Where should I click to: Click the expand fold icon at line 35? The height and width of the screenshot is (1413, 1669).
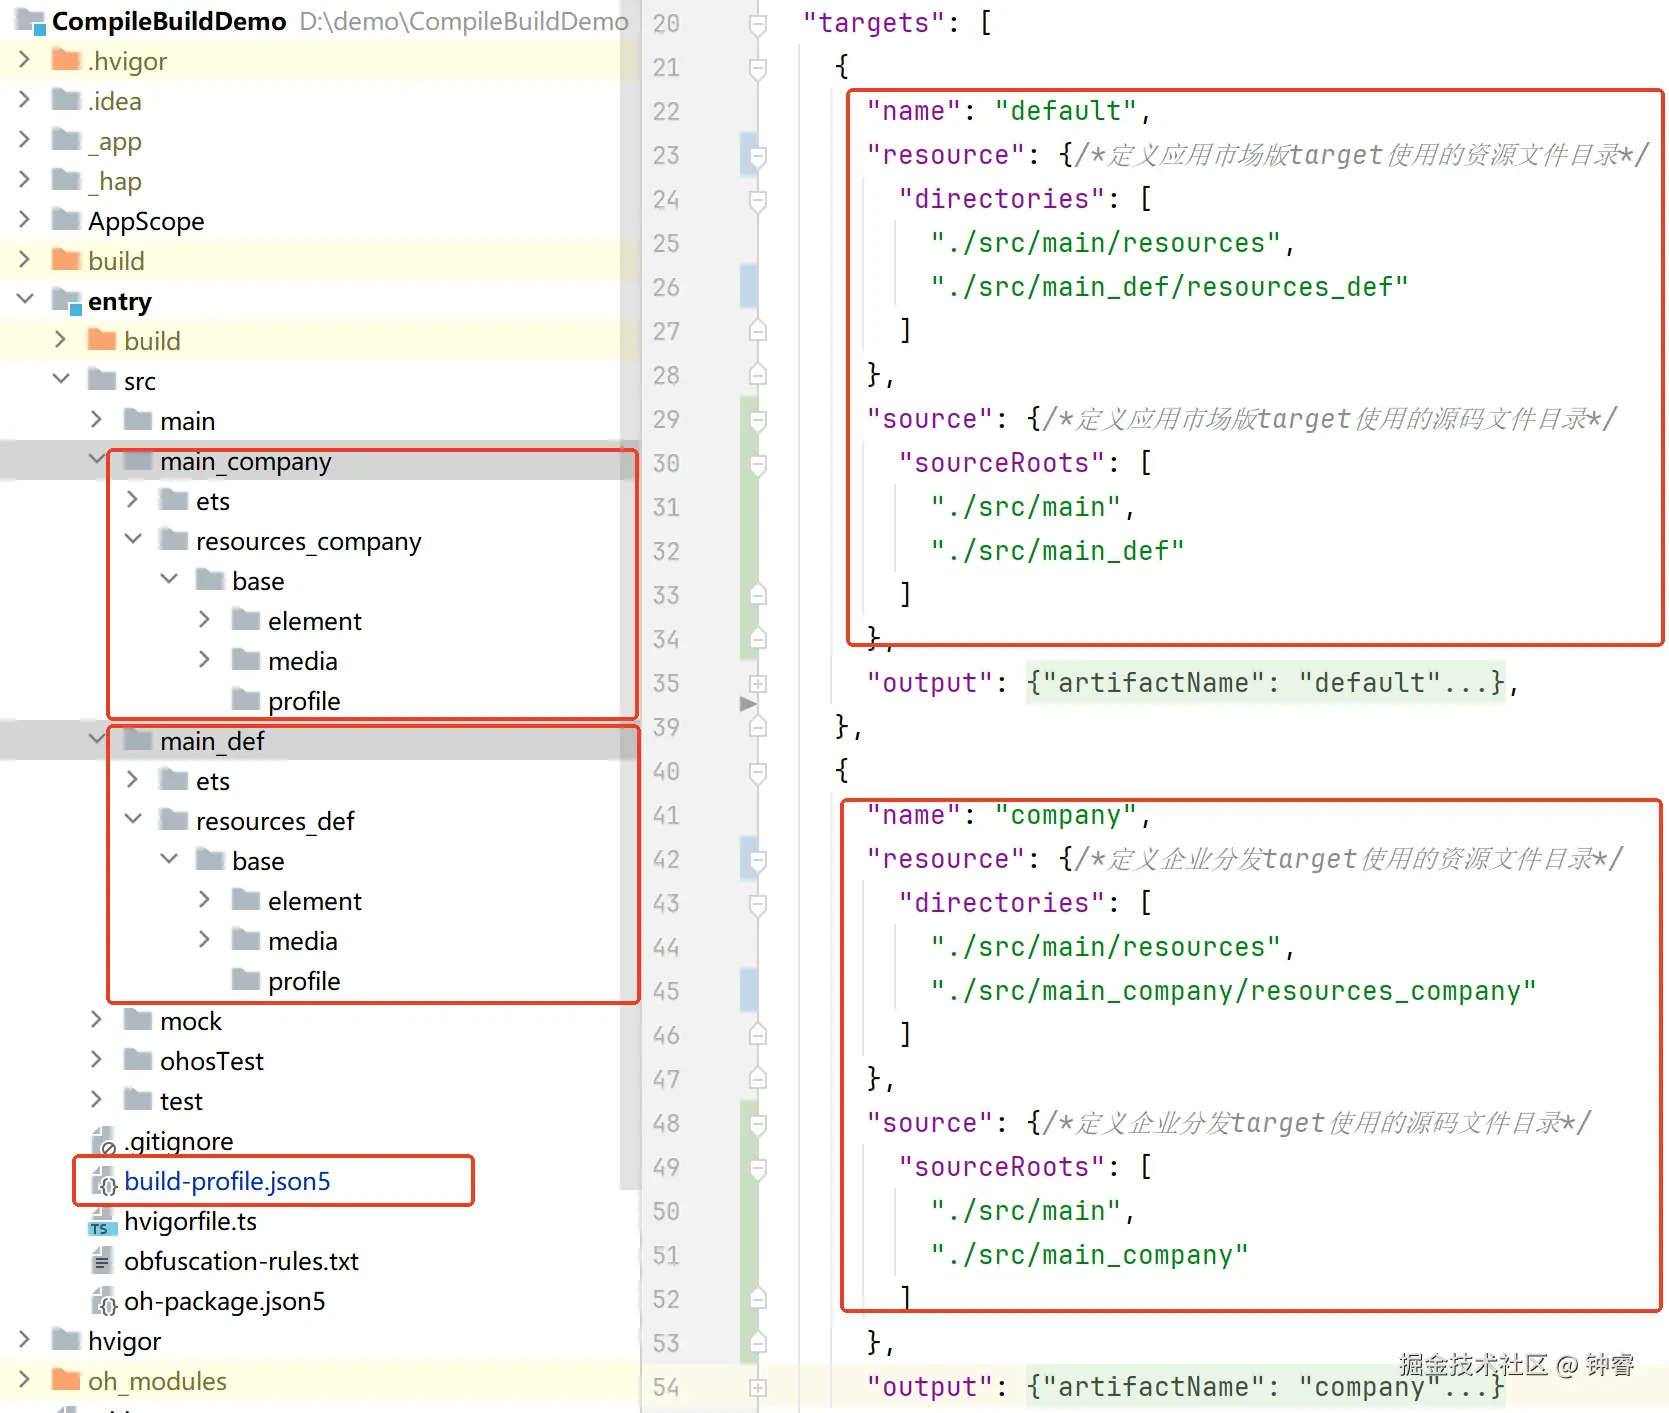758,684
